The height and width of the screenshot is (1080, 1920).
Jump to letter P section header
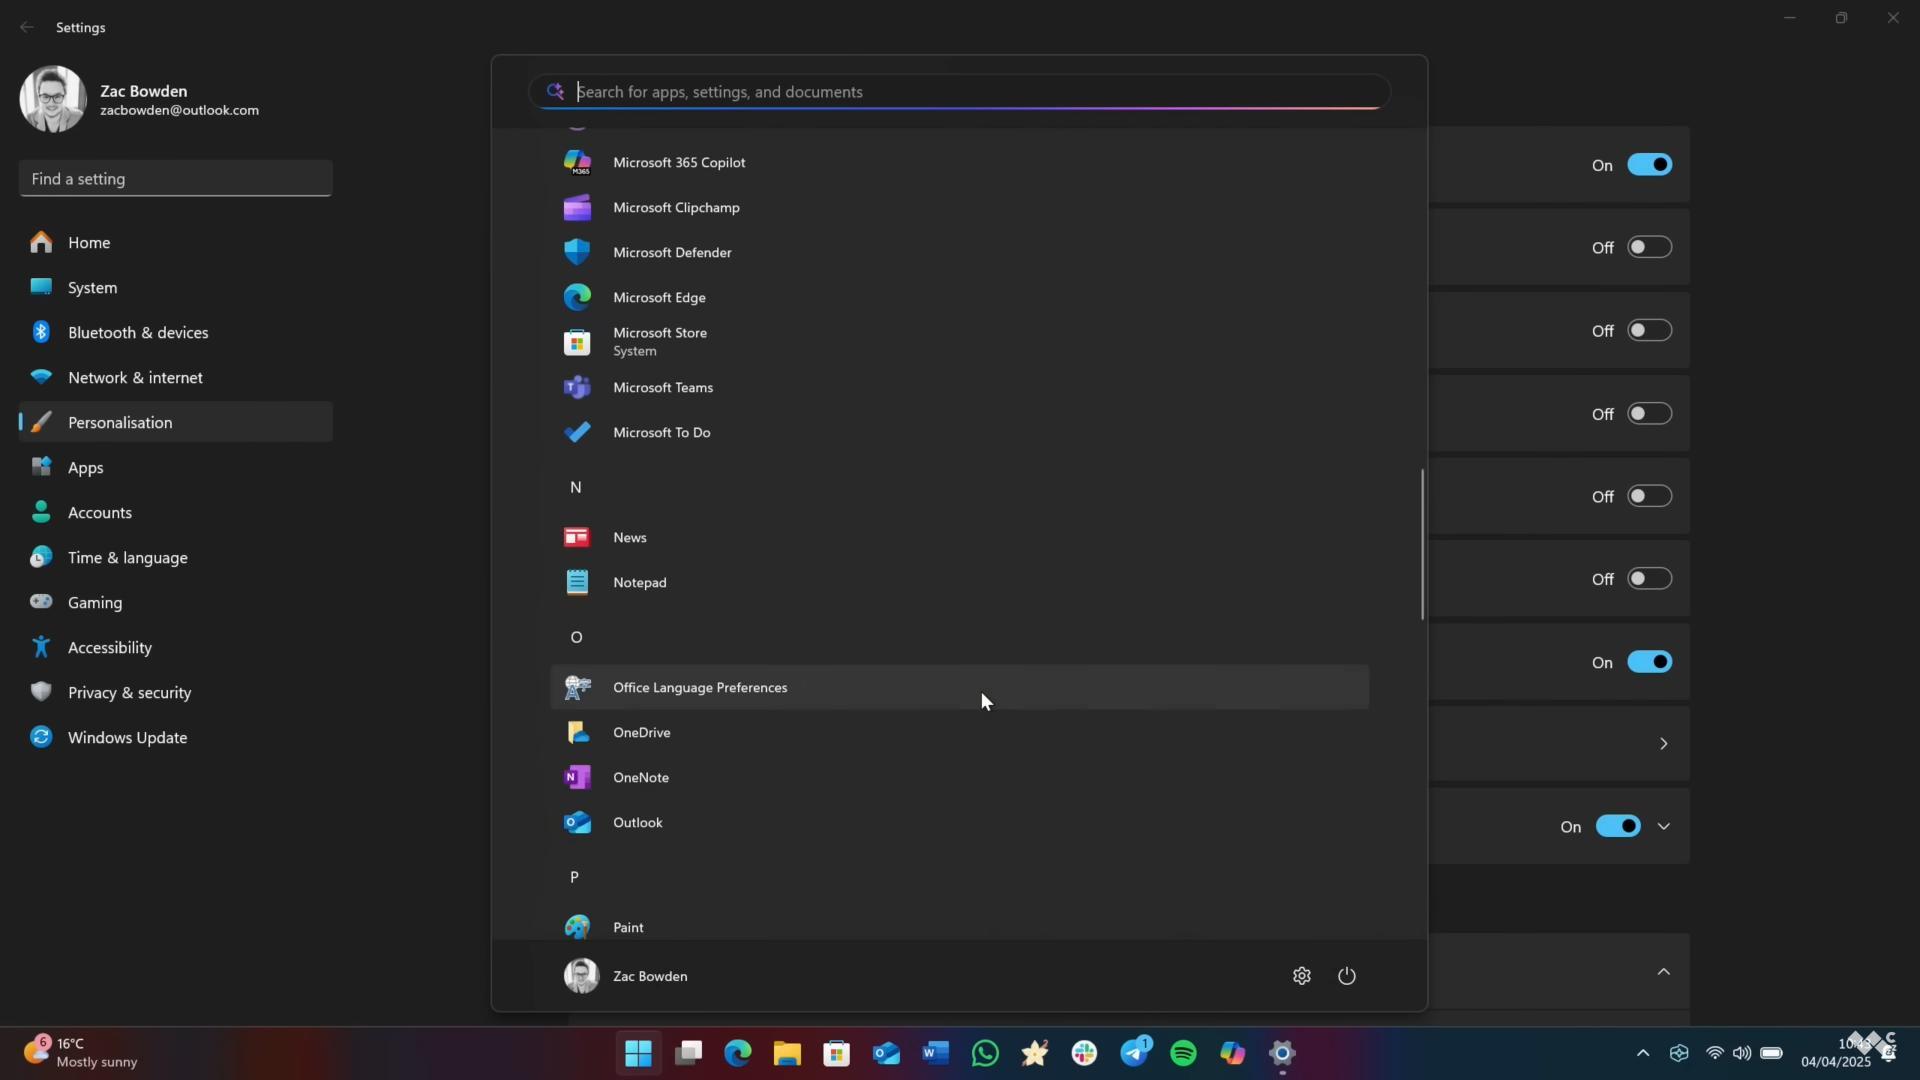[575, 877]
